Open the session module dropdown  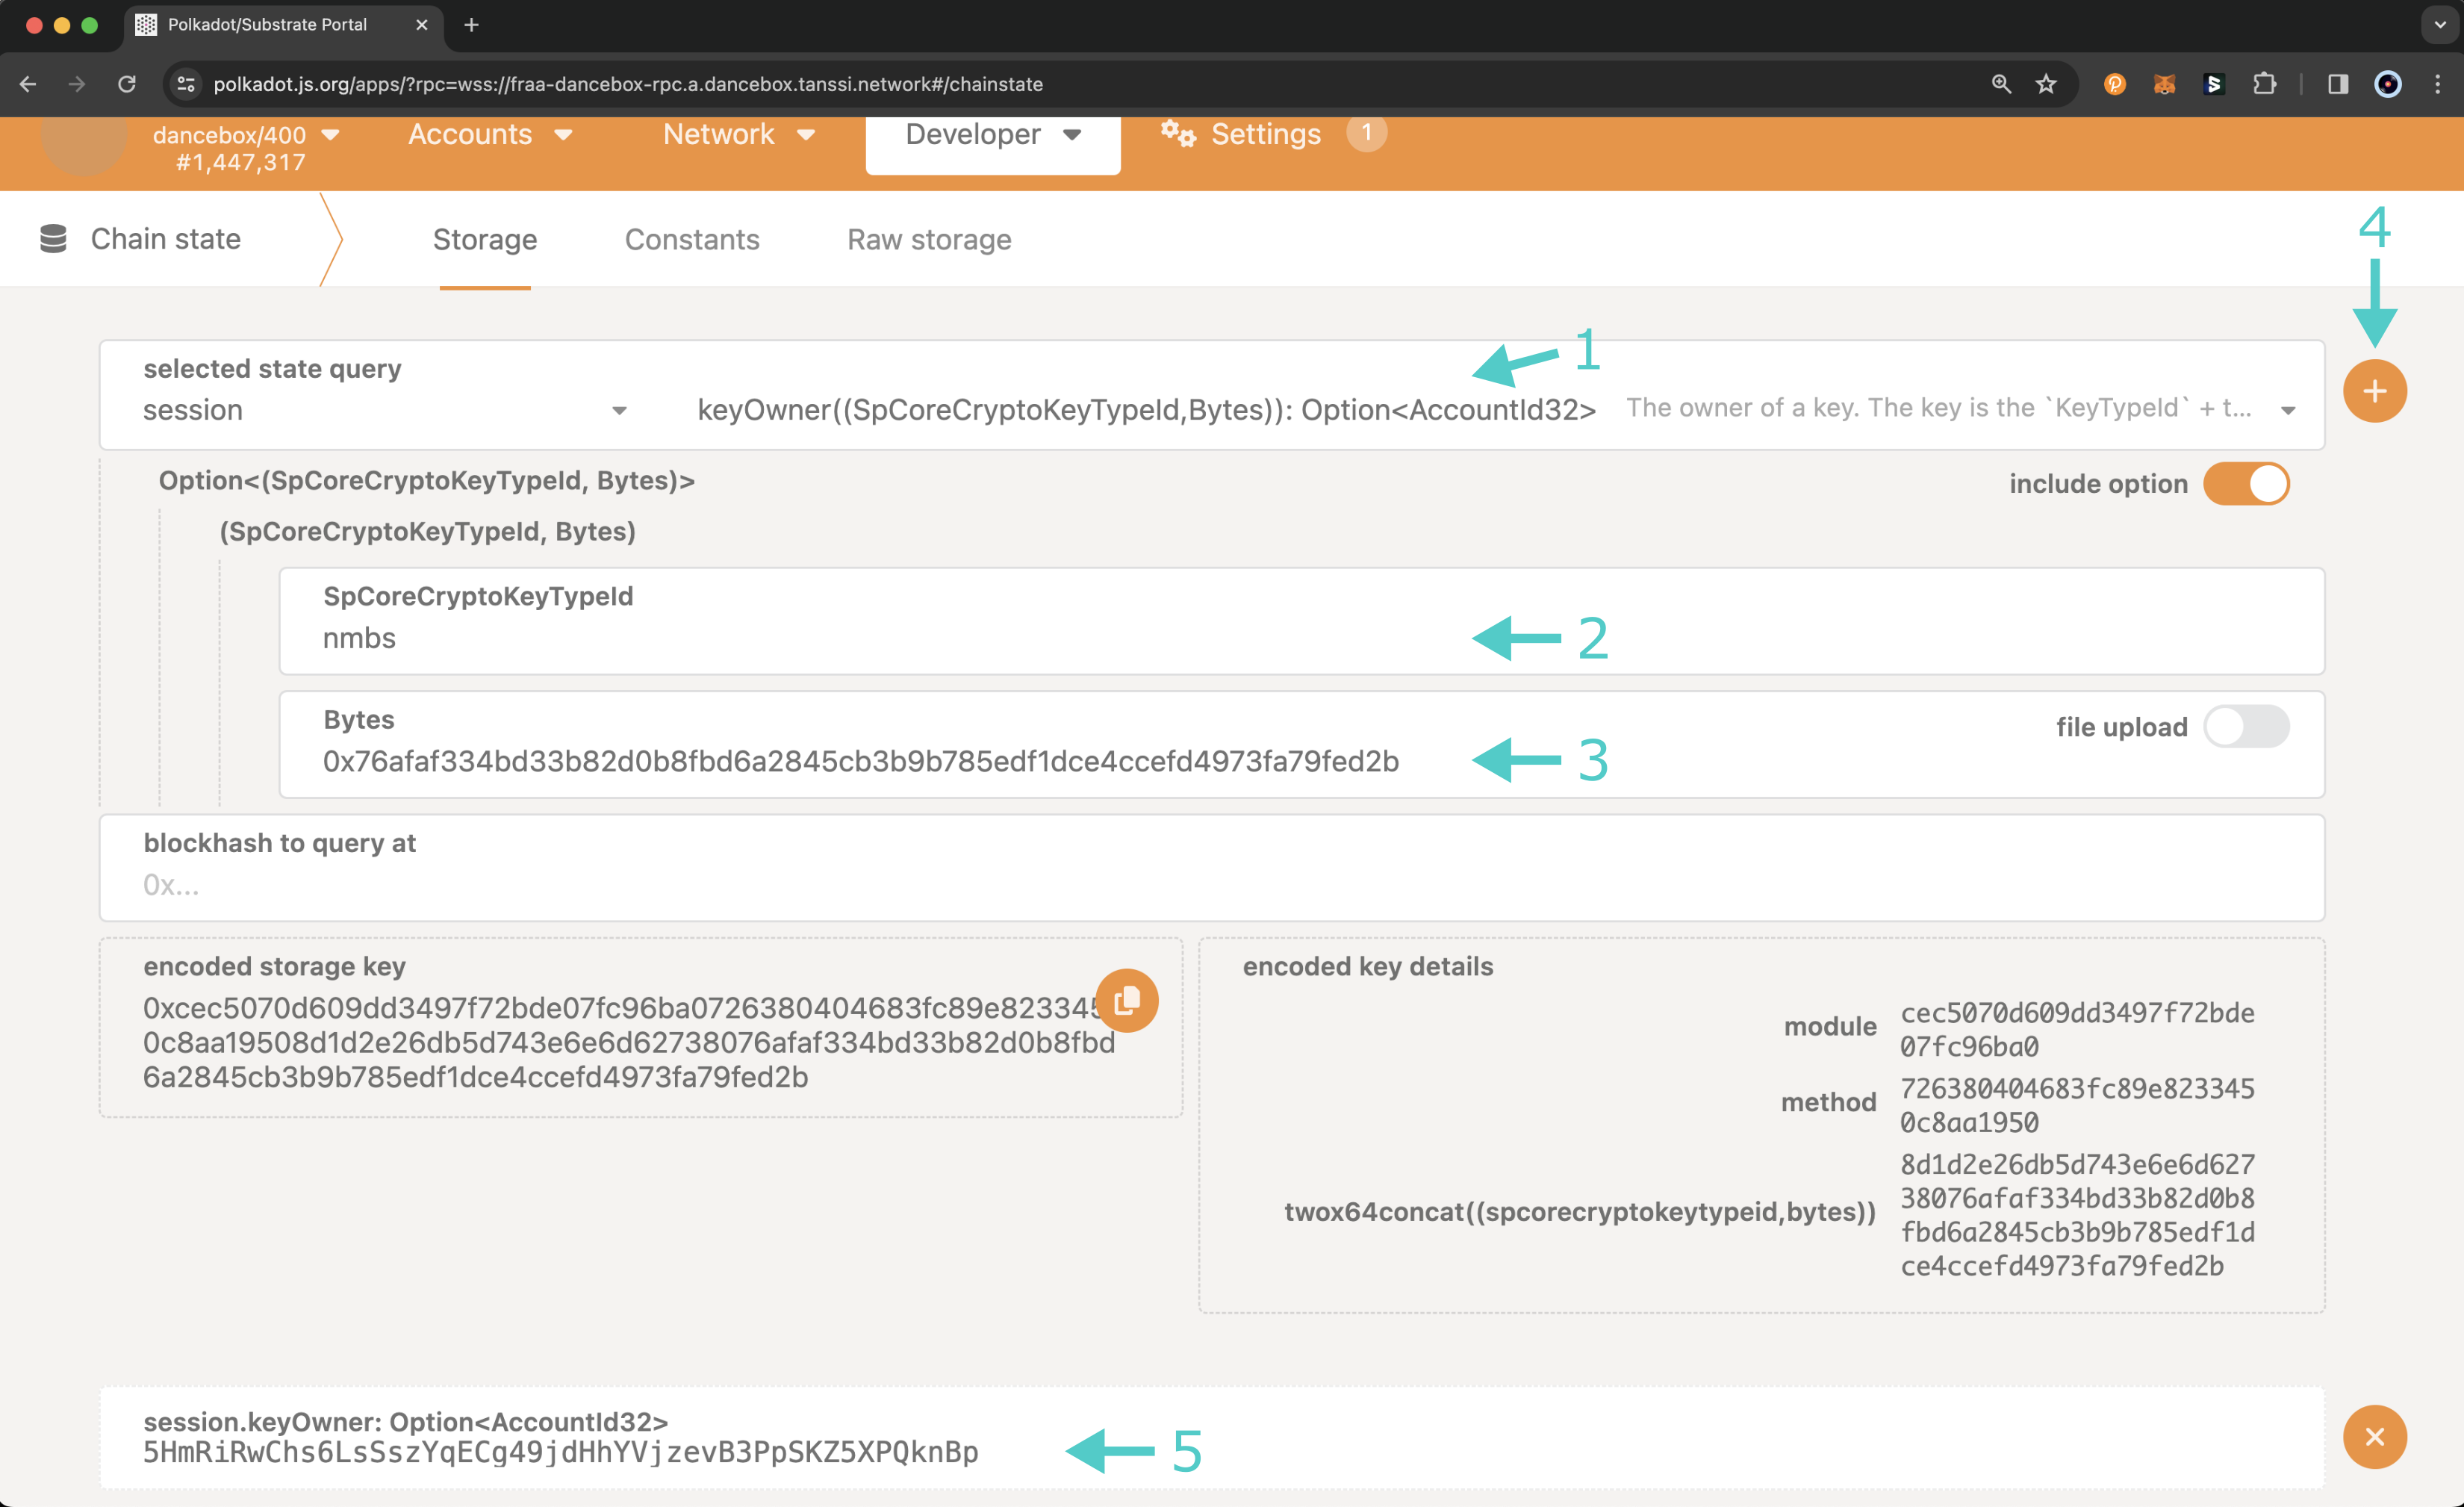click(385, 410)
